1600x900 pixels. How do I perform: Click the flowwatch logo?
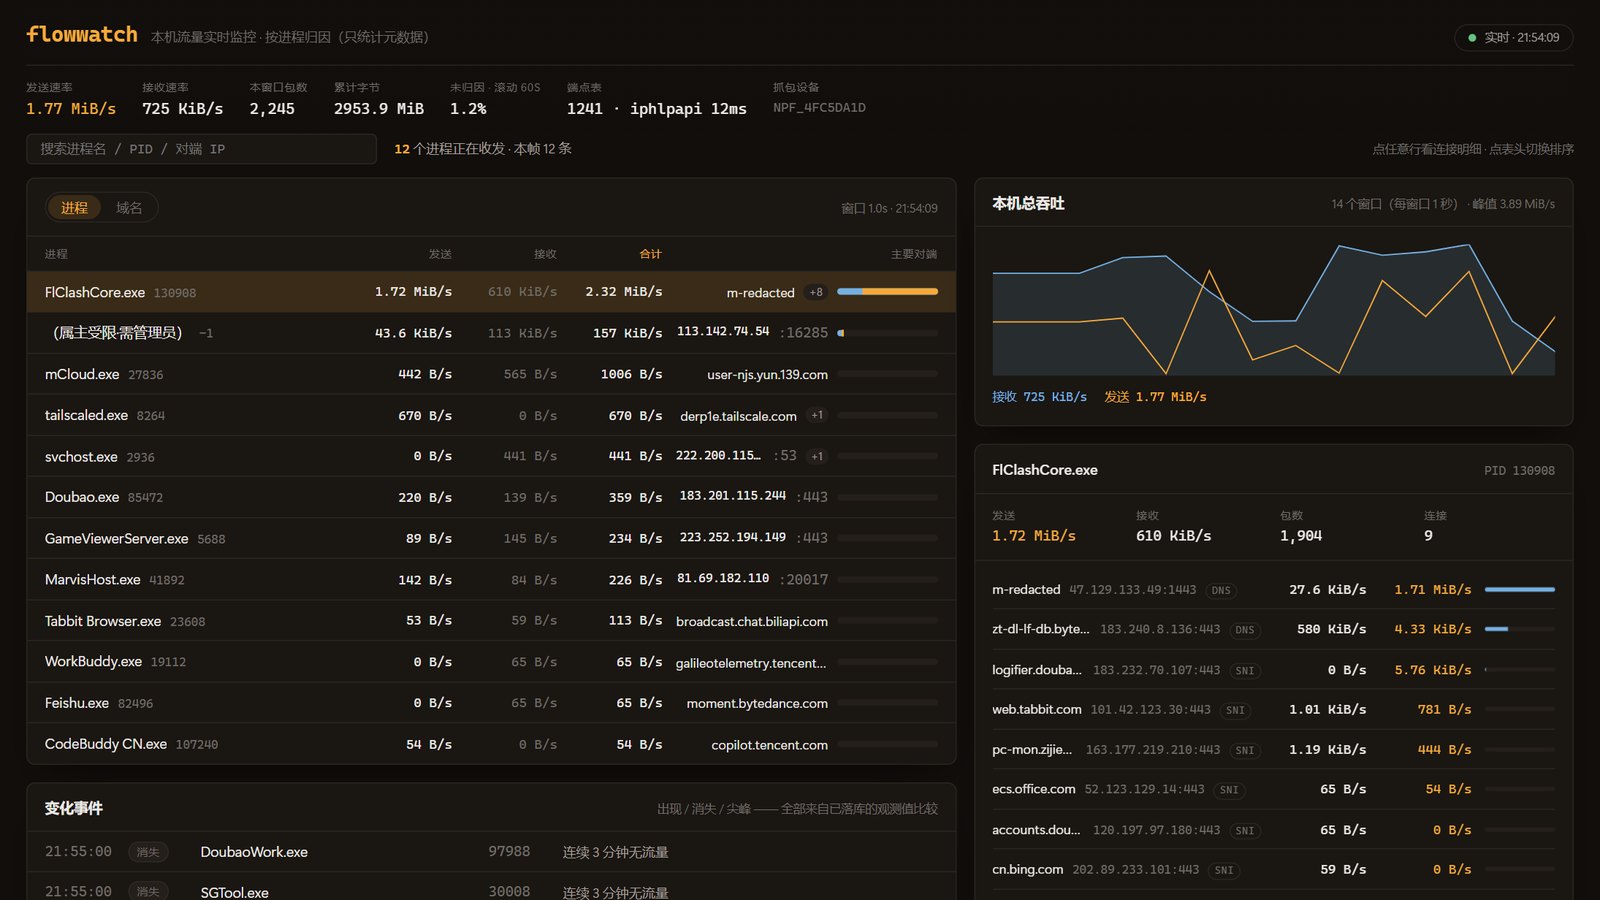coord(82,35)
